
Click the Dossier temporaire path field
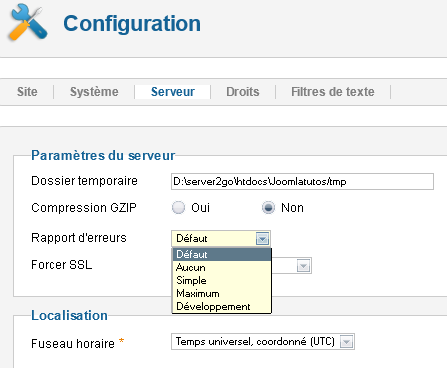coord(302,181)
